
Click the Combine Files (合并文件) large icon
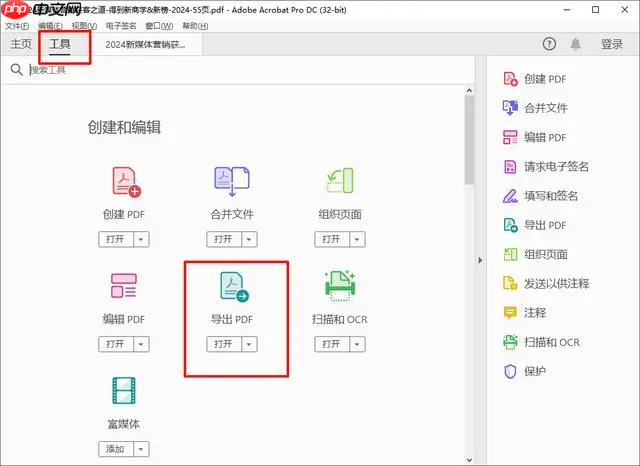[232, 181]
